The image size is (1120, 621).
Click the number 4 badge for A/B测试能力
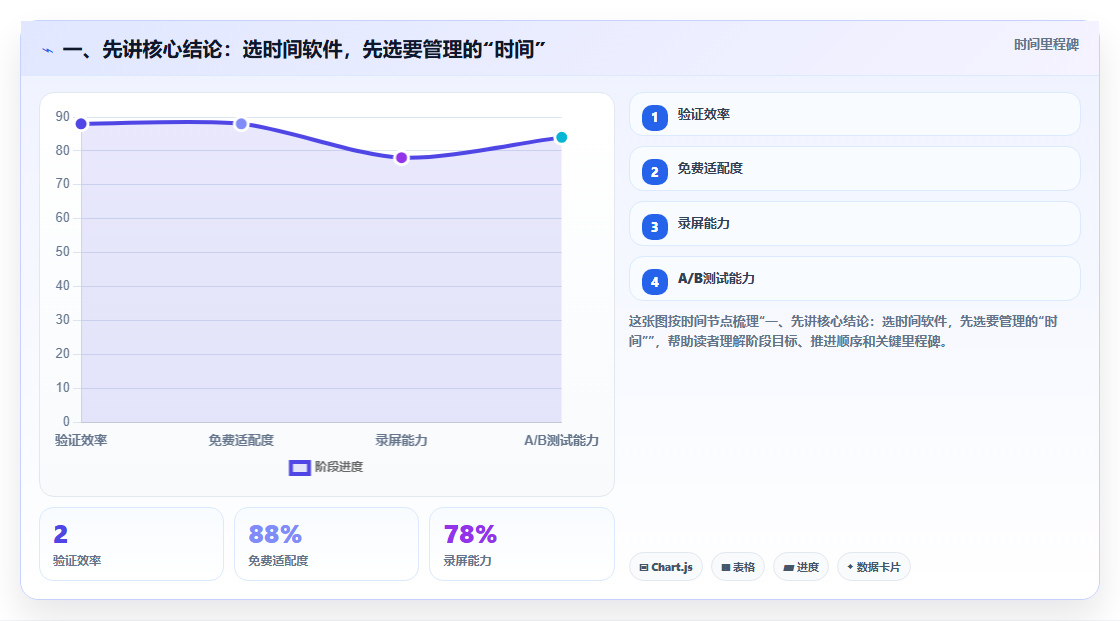pos(654,282)
